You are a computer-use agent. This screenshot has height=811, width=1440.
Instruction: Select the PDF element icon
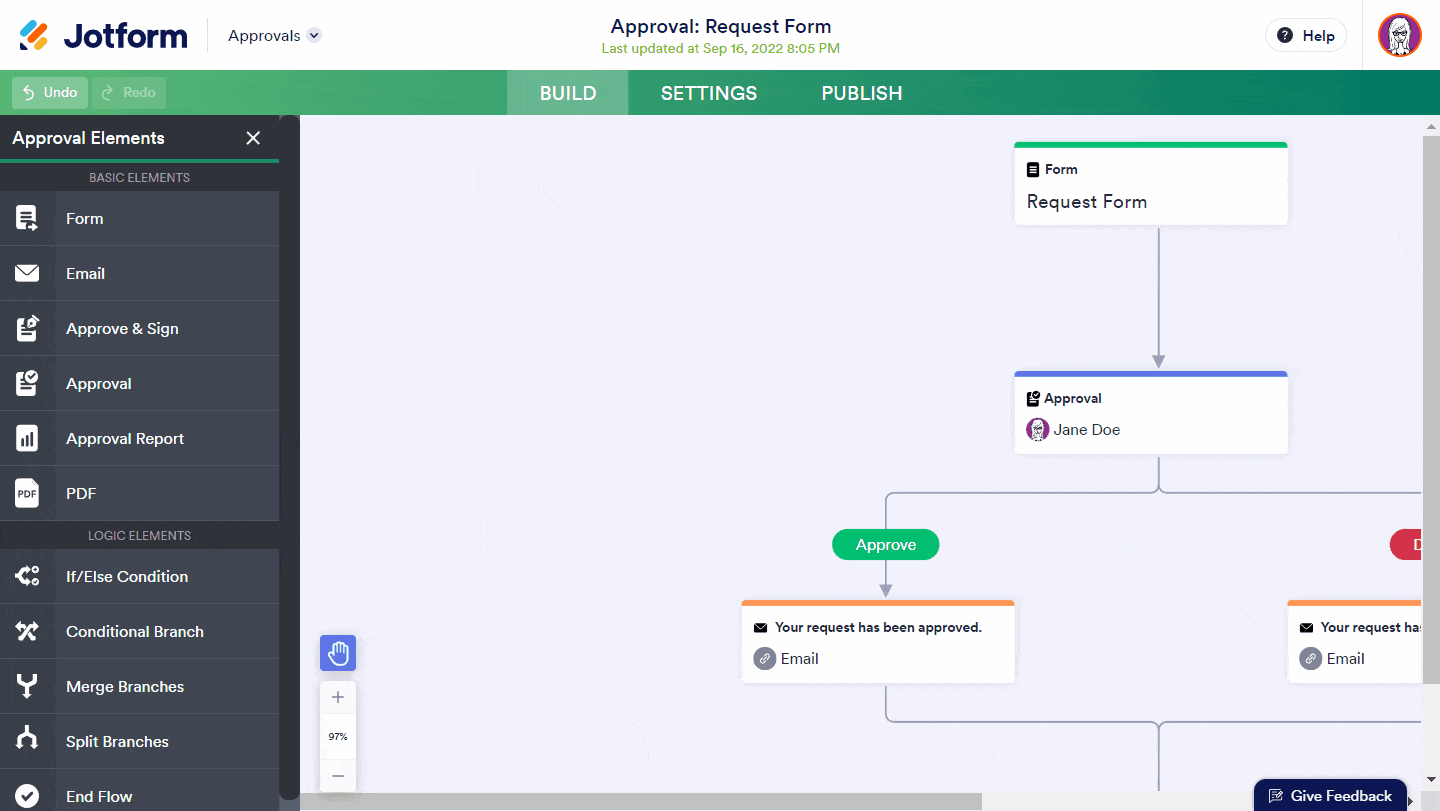pyautogui.click(x=27, y=493)
